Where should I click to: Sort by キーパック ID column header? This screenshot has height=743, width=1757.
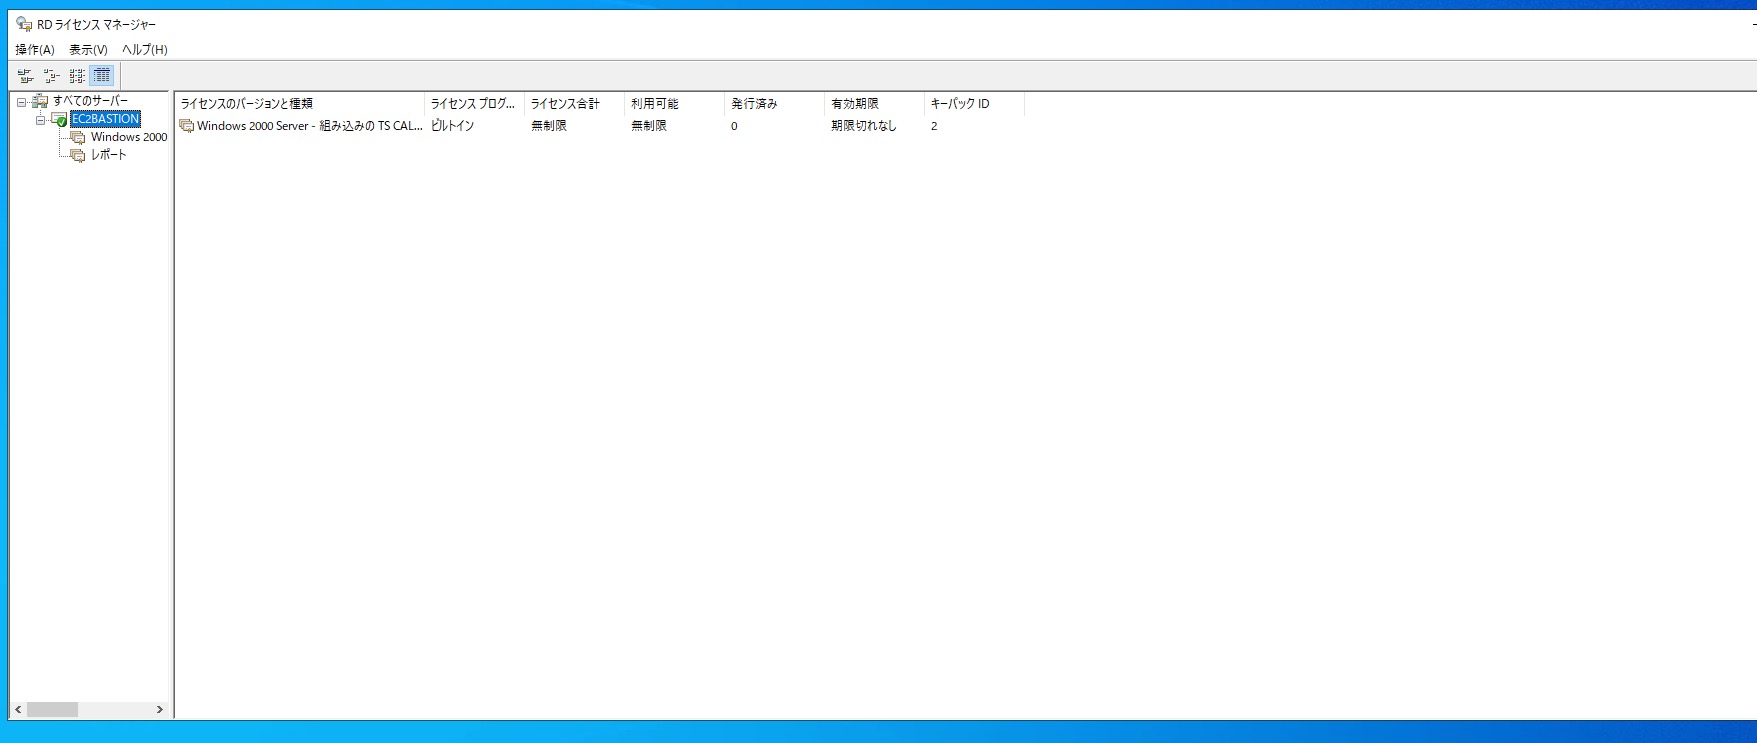[974, 104]
